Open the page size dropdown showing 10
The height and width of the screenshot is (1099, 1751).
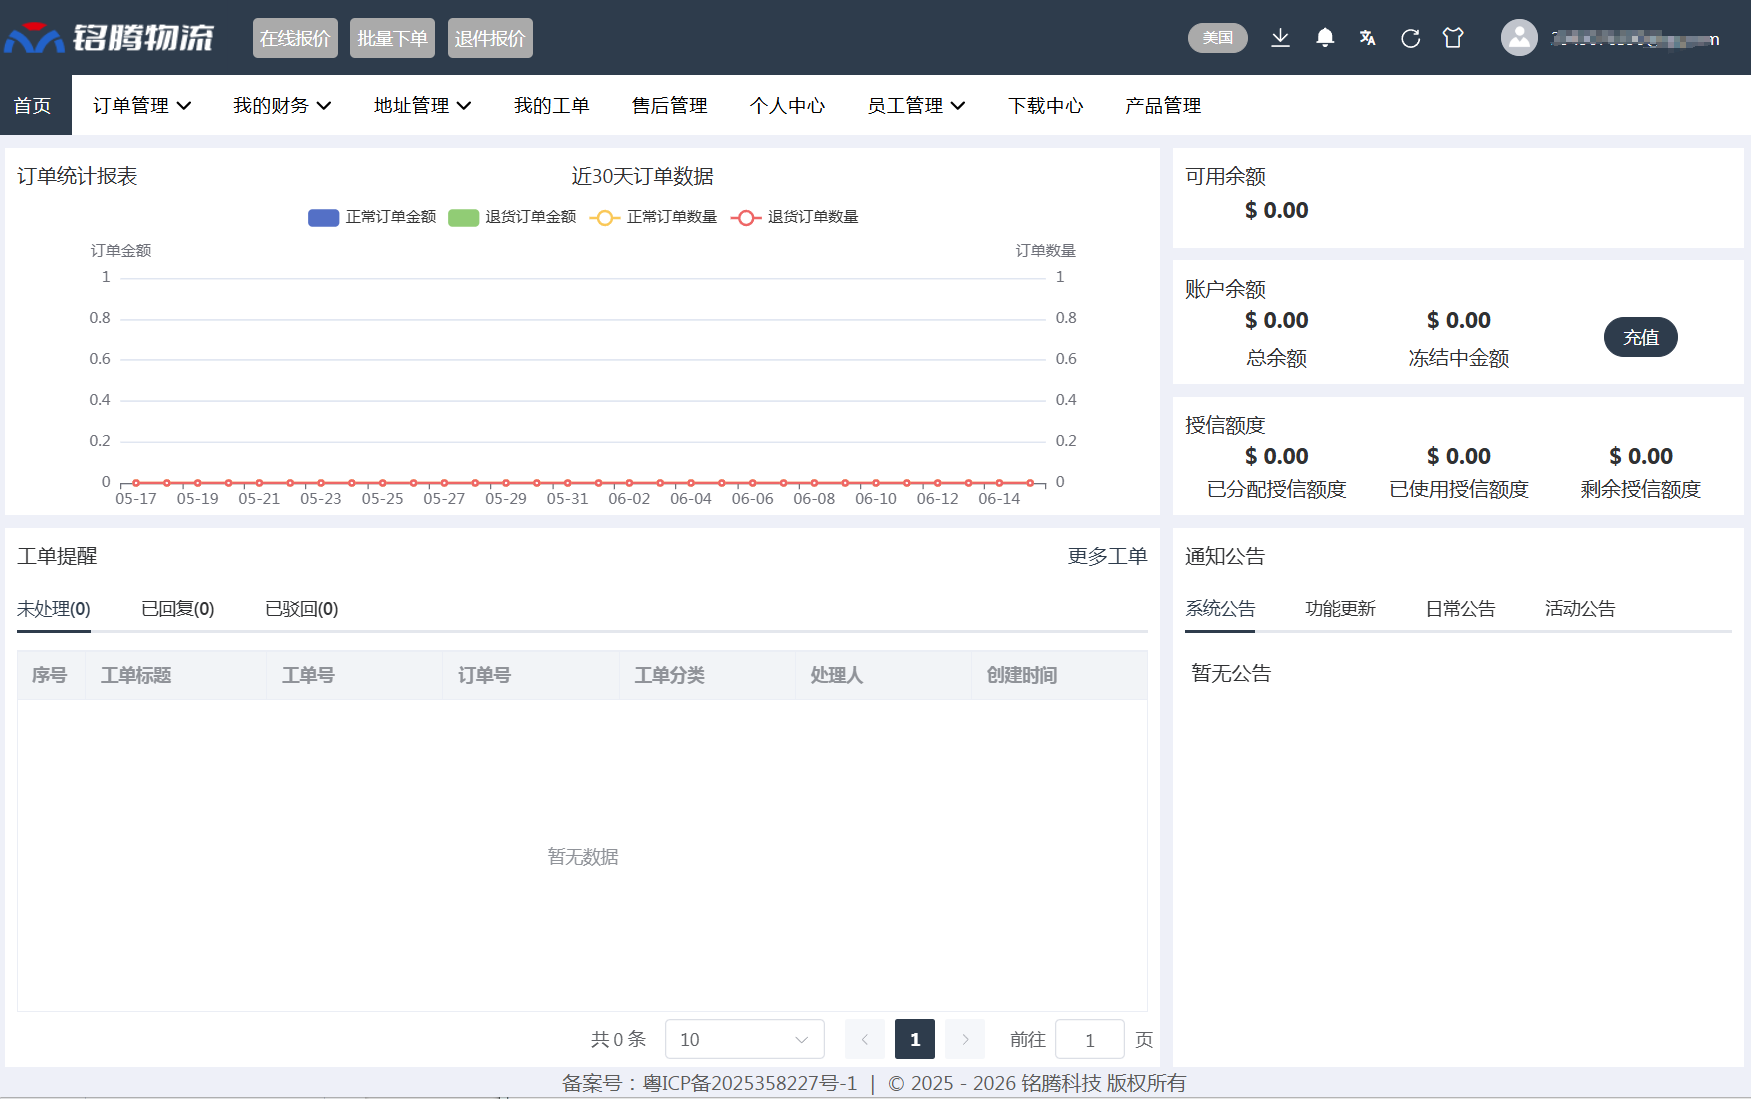(744, 1039)
